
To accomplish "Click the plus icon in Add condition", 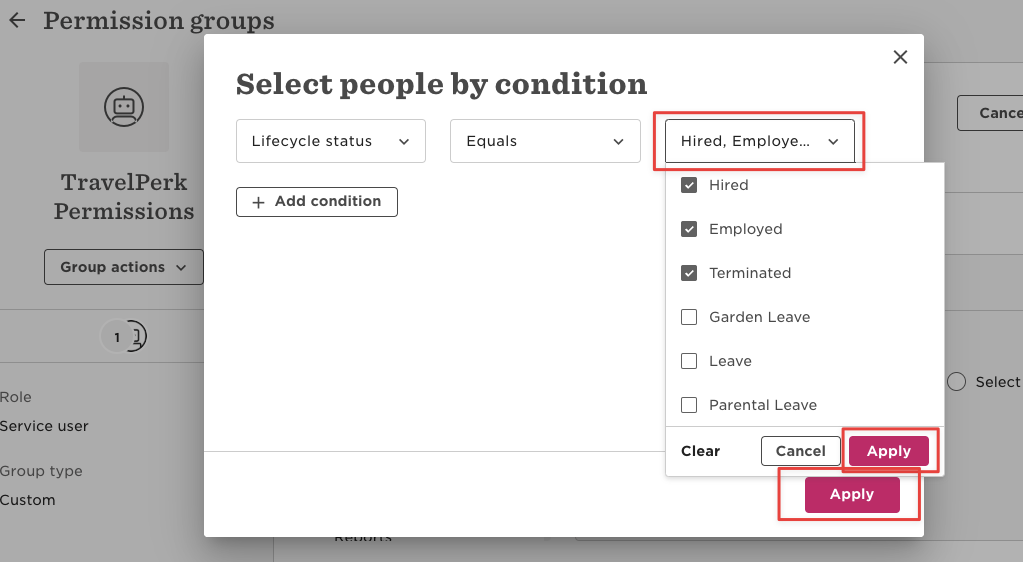I will click(258, 202).
